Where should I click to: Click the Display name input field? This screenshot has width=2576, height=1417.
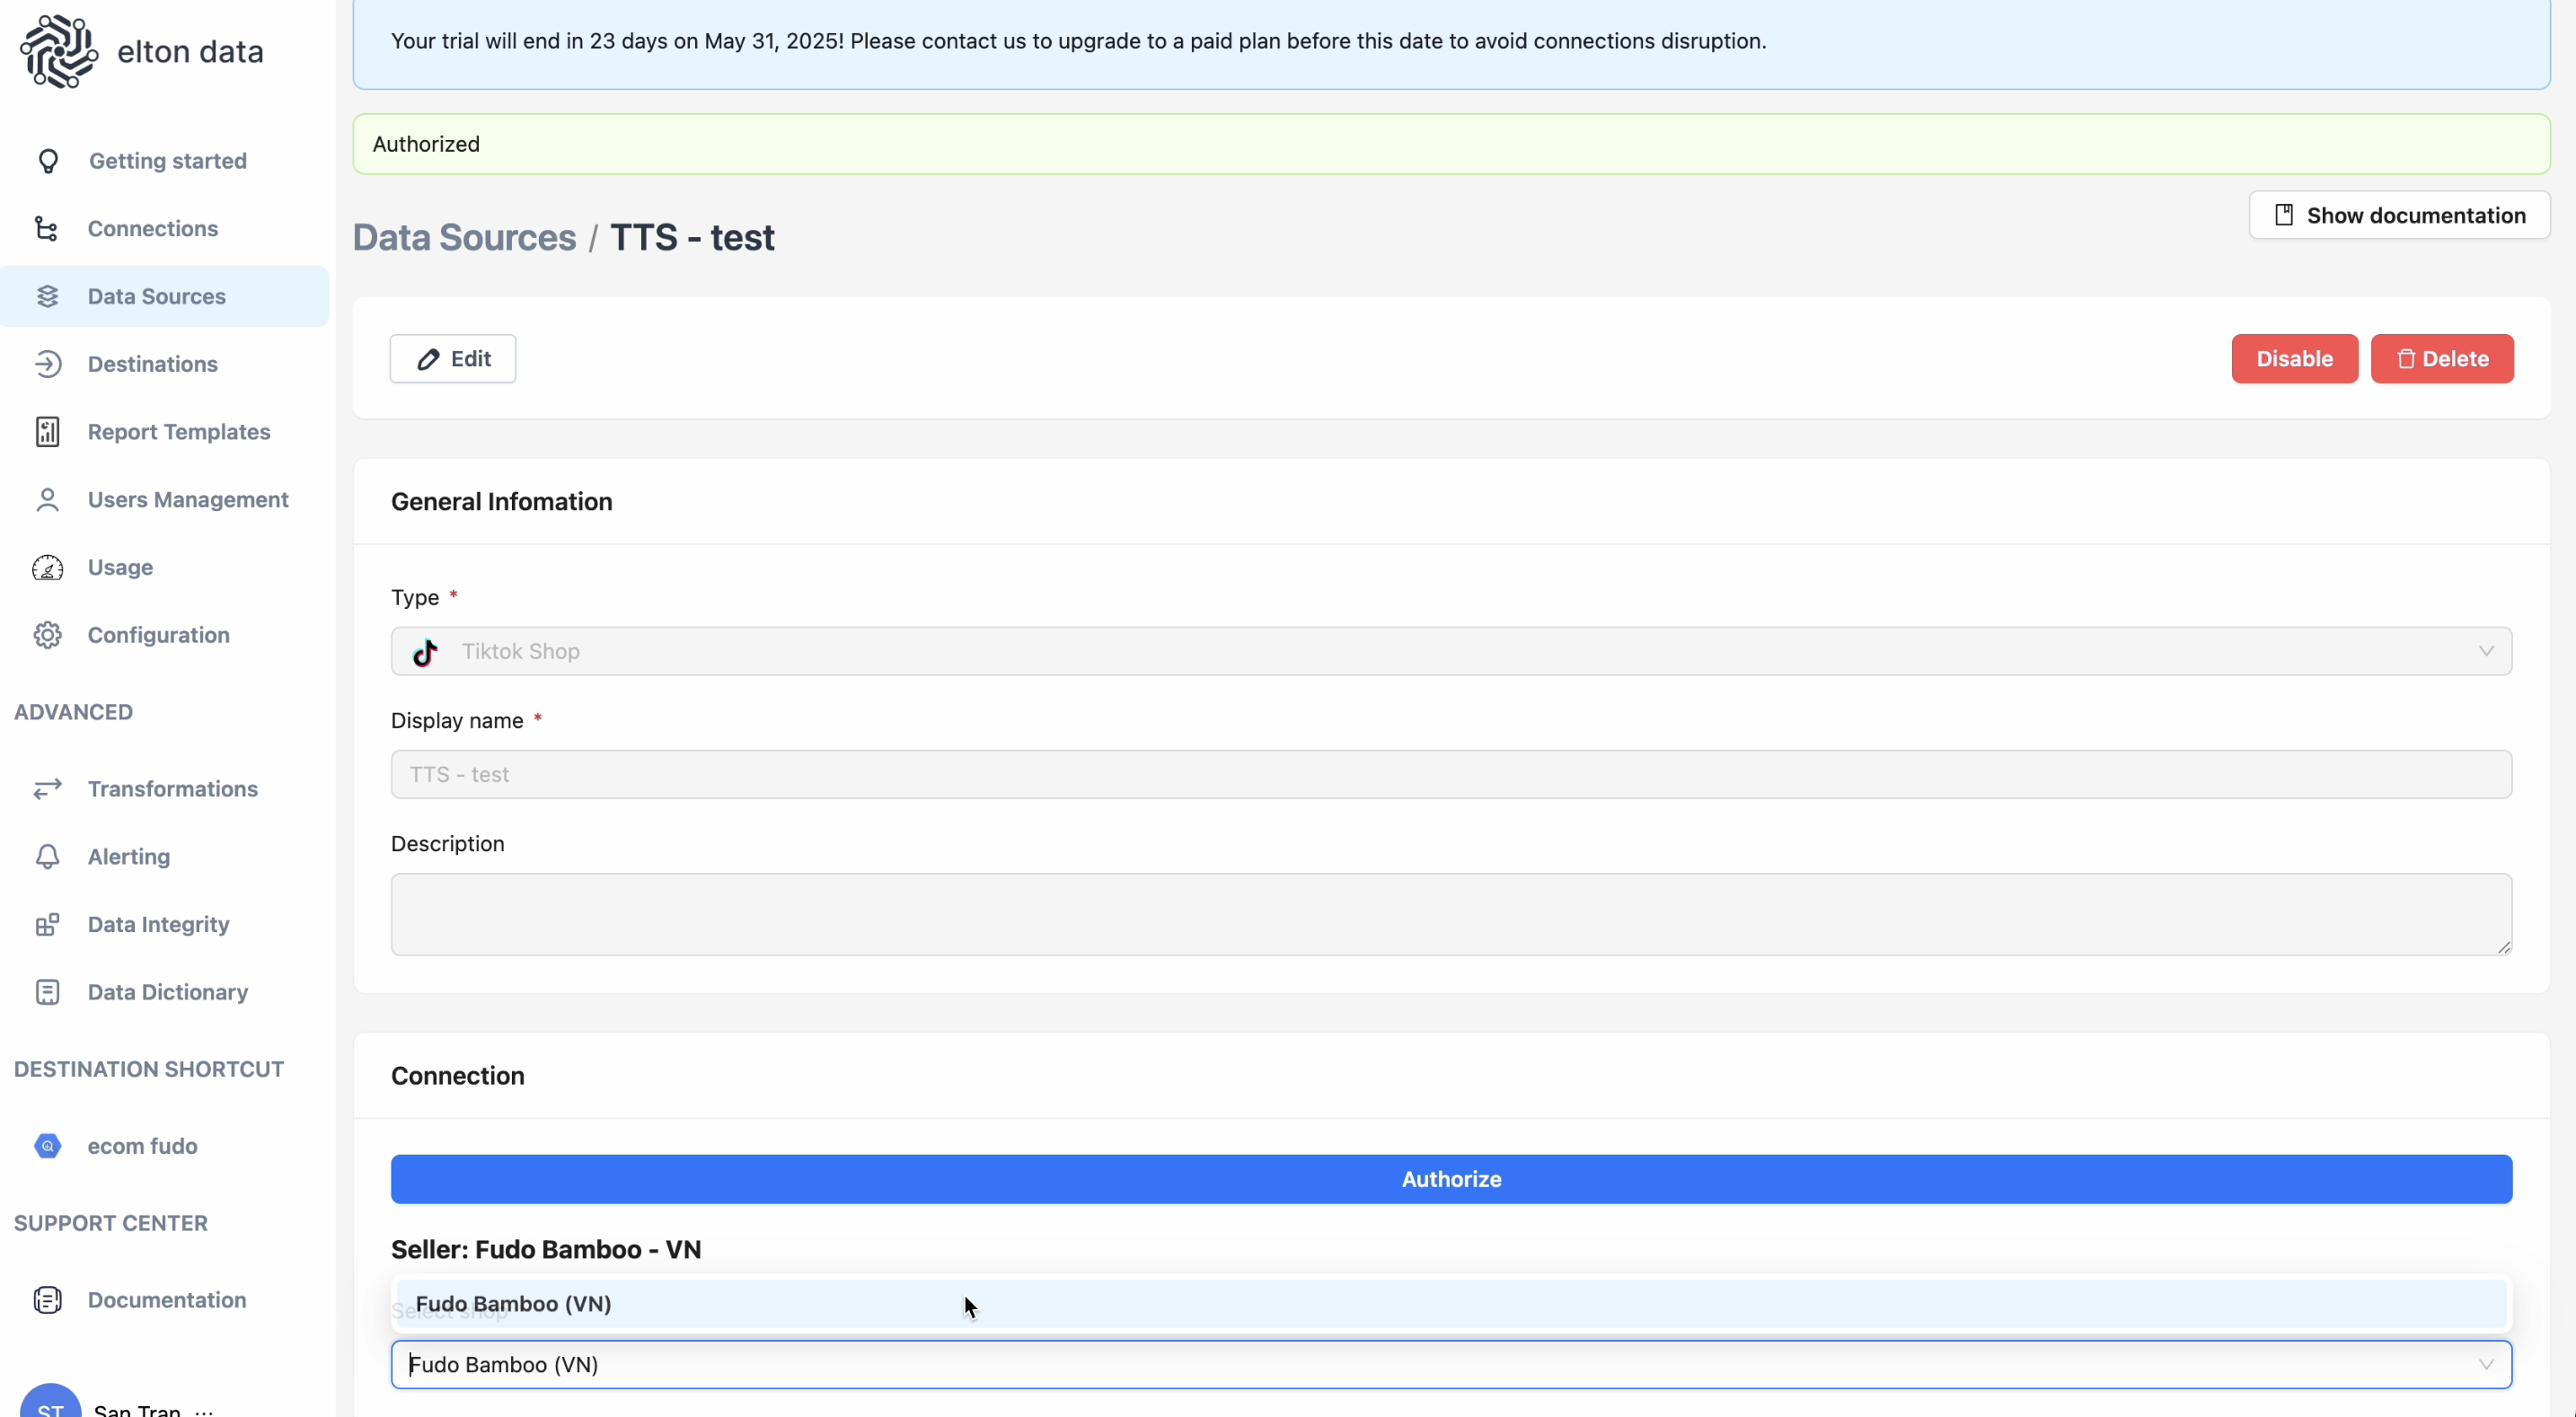(x=1451, y=775)
